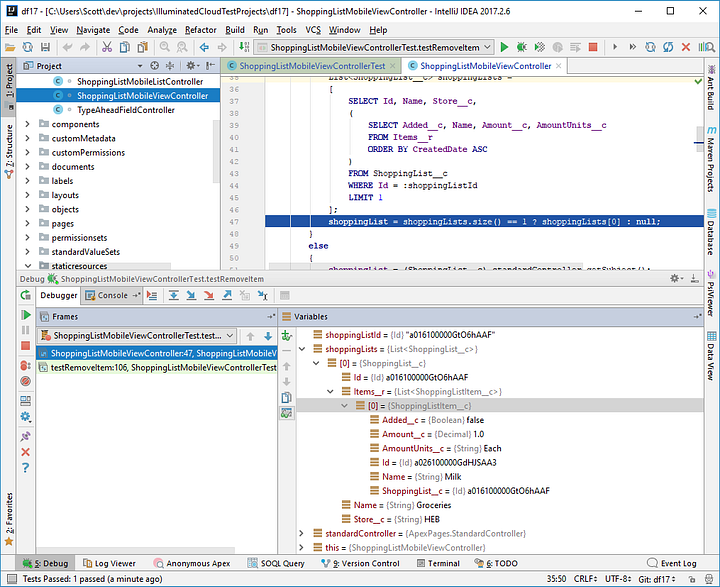Expand the standardController variable
Screen dimensions: 720x587
click(x=302, y=533)
